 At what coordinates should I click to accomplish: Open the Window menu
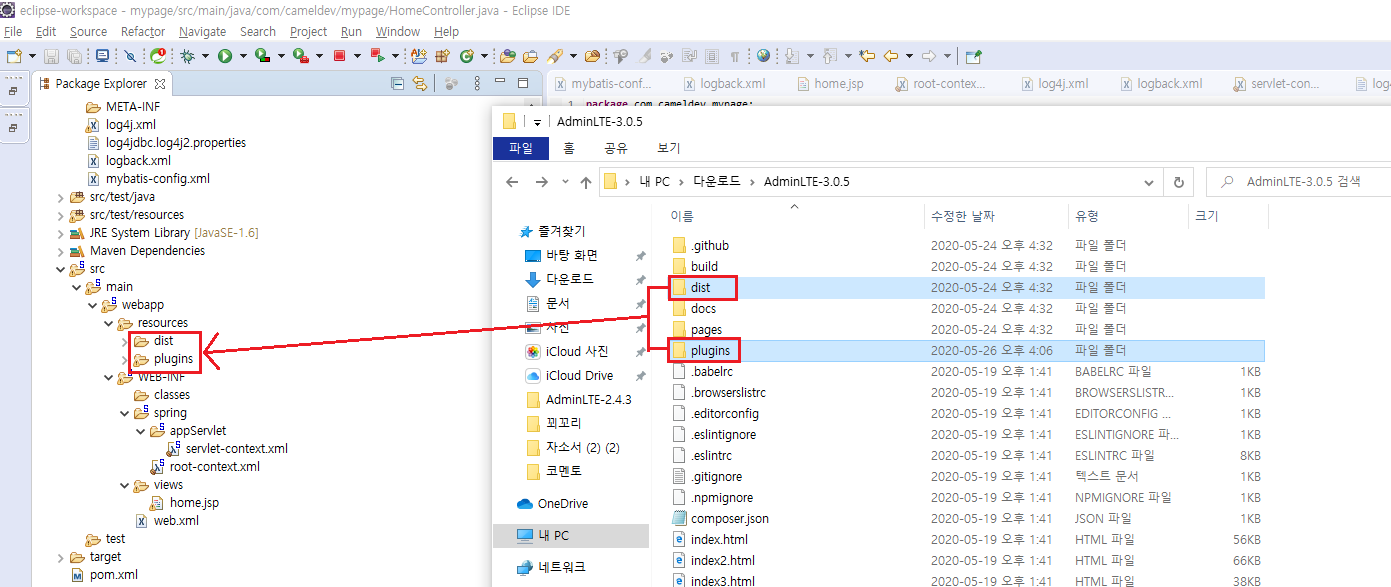pos(398,31)
